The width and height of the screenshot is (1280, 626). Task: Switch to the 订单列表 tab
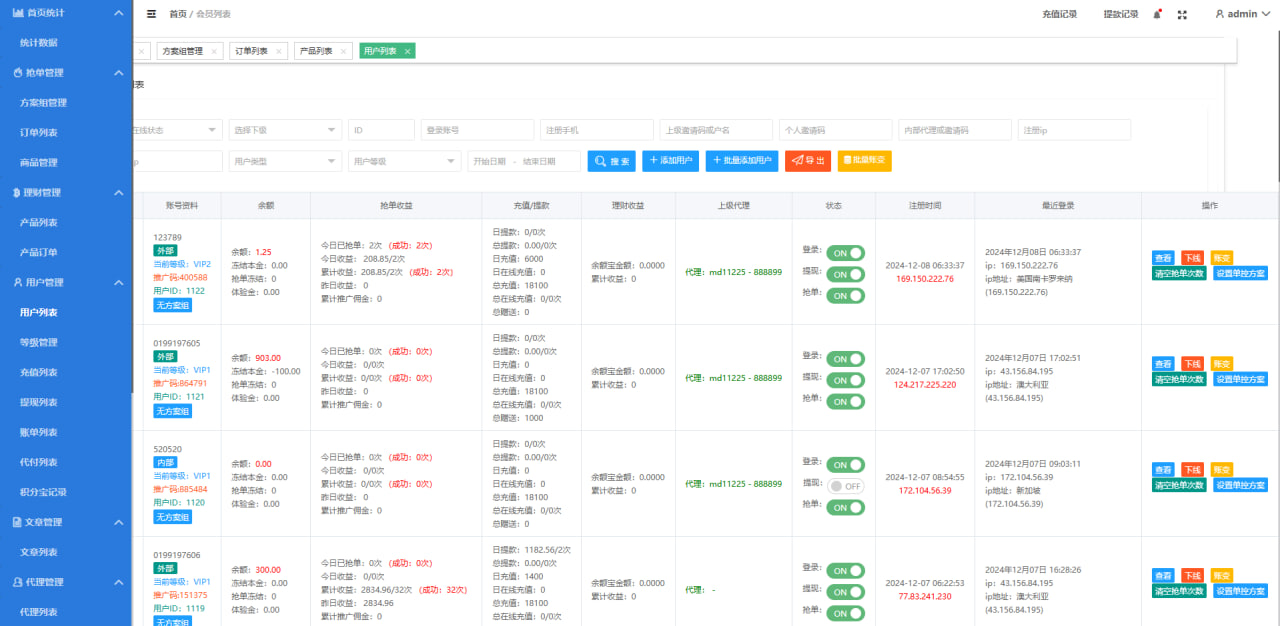click(252, 51)
